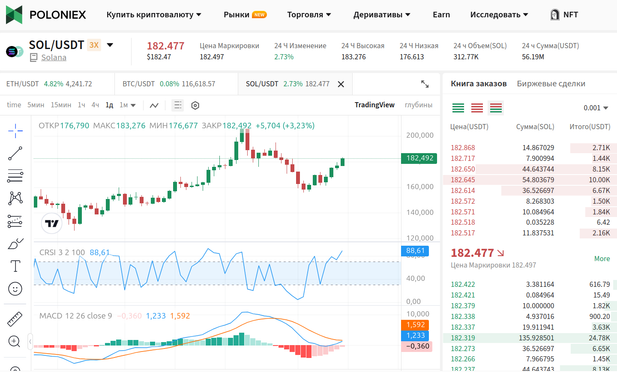The image size is (617, 374).
Task: Select the 4ч timeframe
Action: (95, 105)
